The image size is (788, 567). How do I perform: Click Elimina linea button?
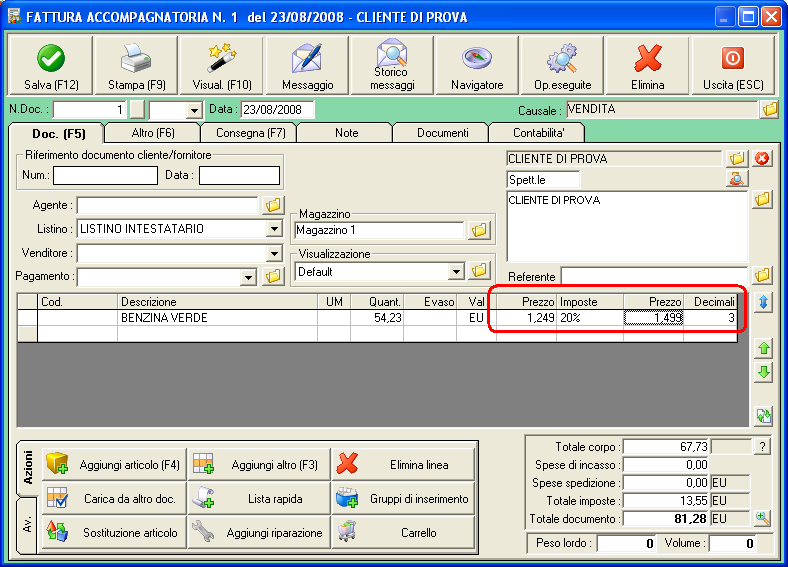(x=403, y=464)
